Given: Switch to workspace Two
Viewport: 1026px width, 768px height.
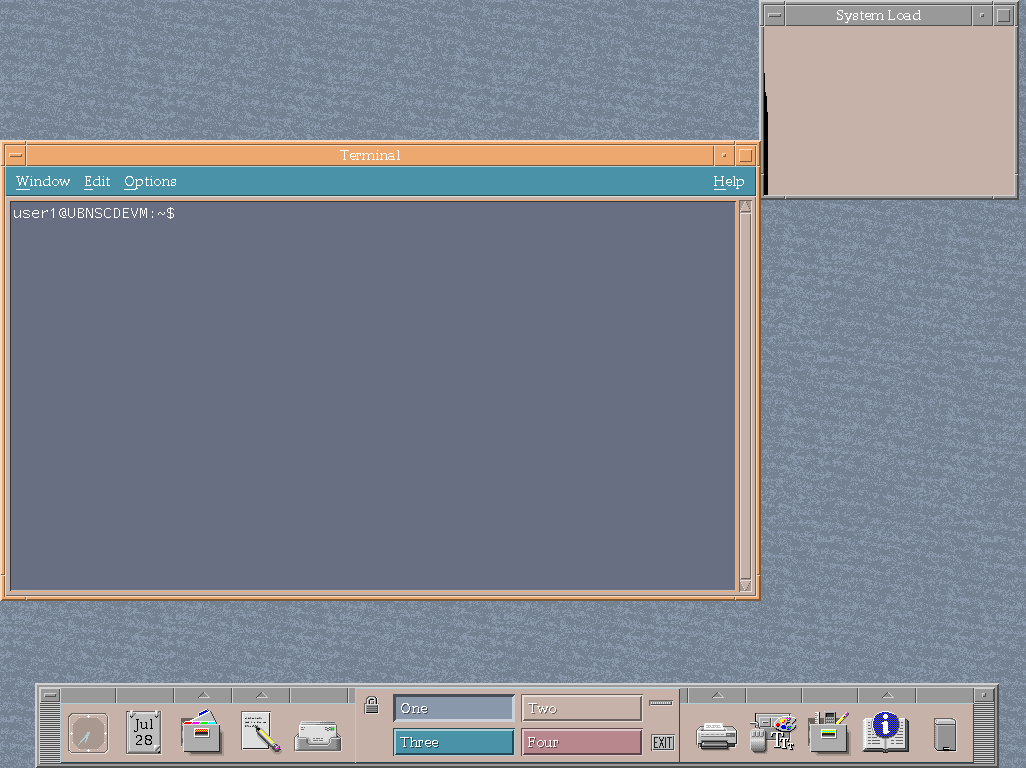Looking at the screenshot, I should coord(581,707).
